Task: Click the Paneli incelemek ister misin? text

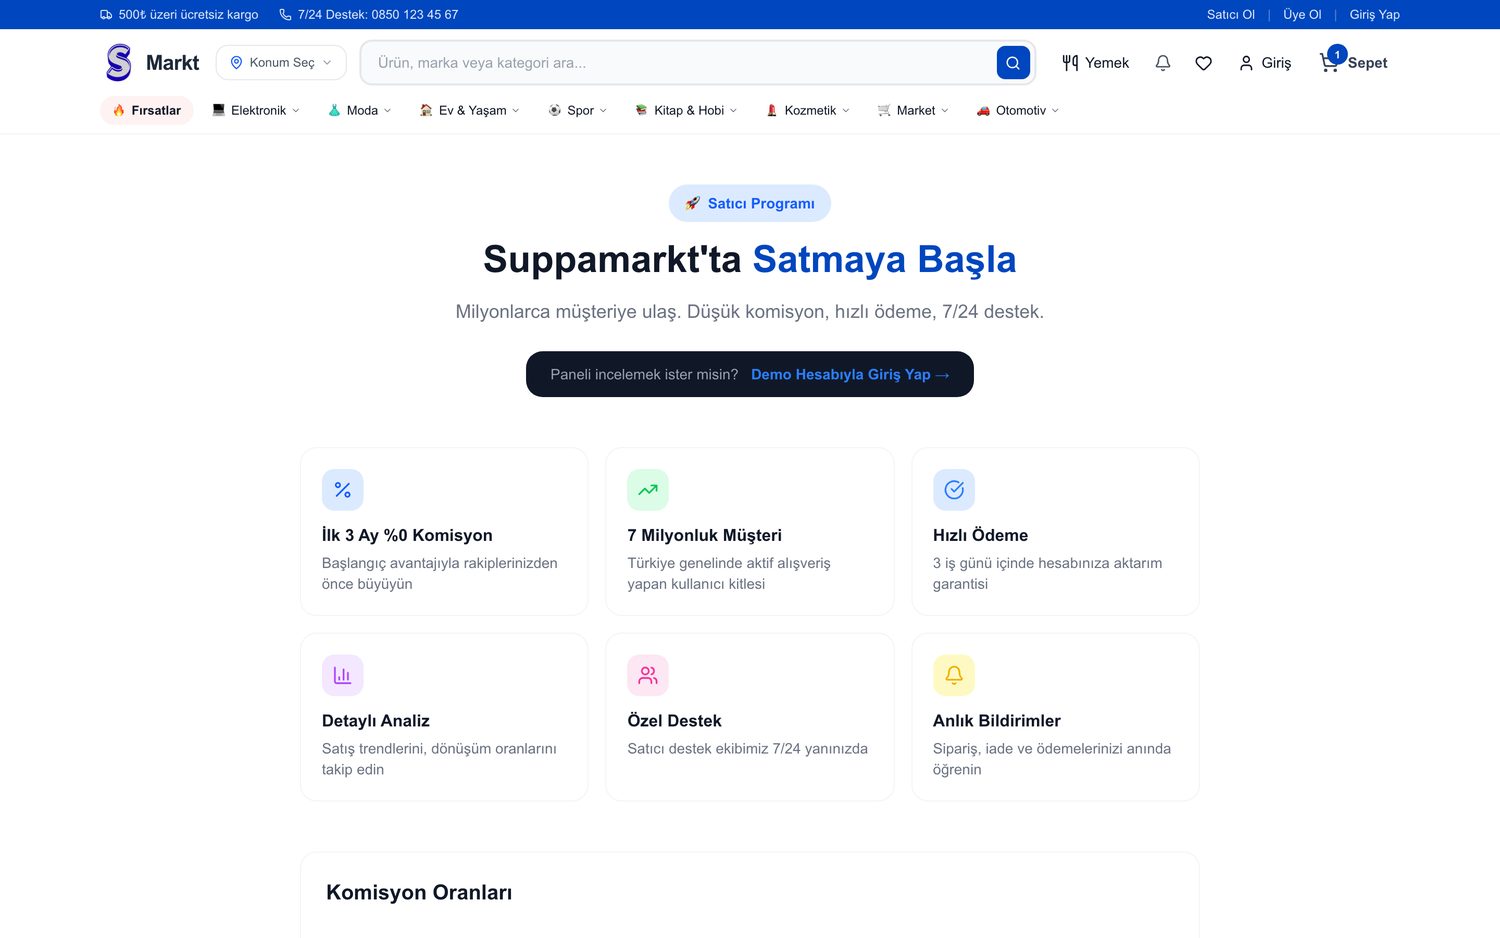Action: 644,374
